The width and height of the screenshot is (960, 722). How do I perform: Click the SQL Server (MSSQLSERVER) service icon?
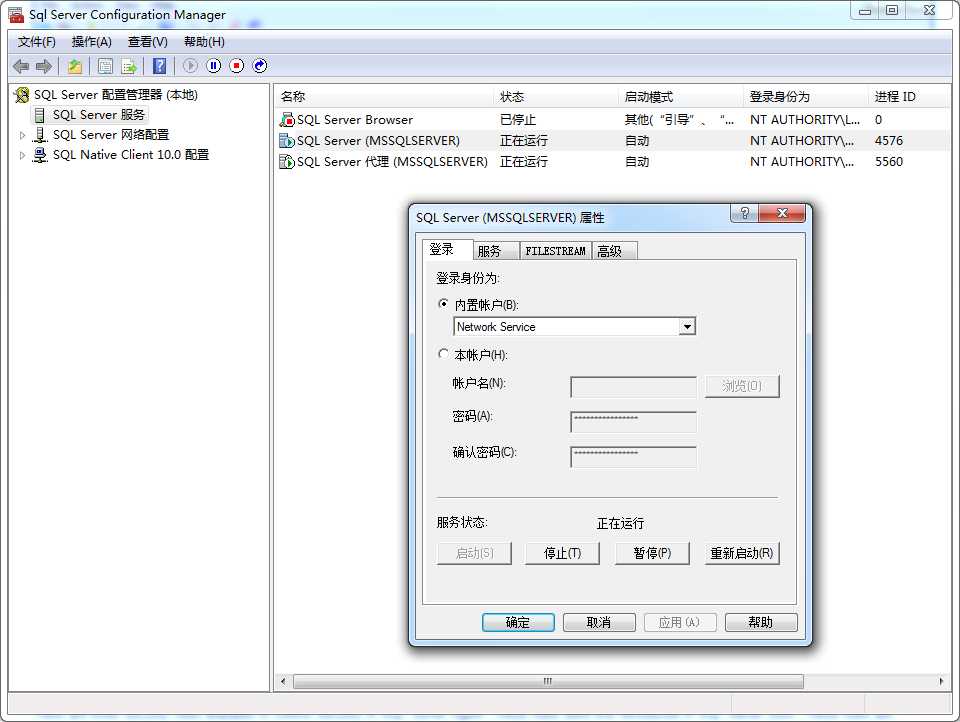tap(287, 141)
